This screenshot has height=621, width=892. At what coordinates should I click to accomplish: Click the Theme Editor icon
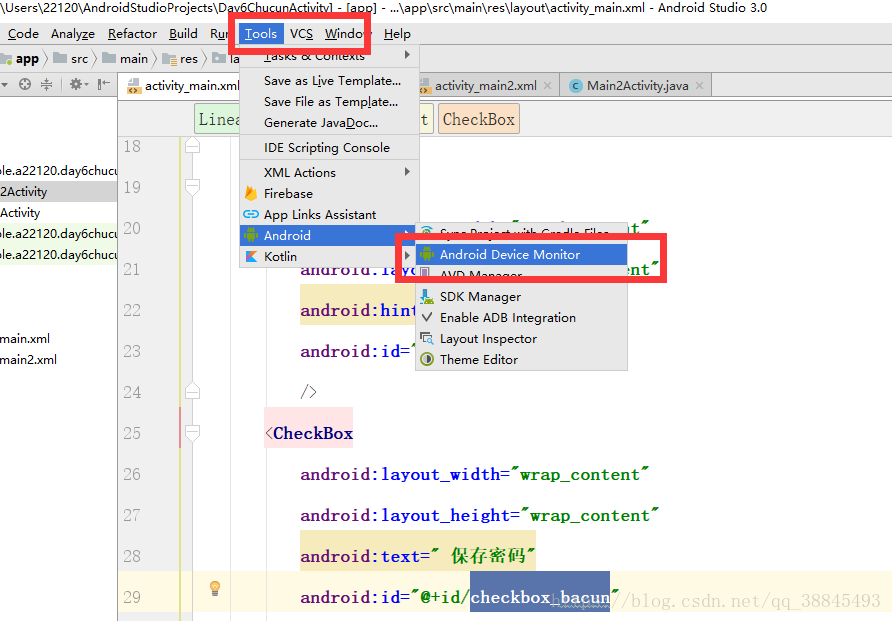coord(427,360)
